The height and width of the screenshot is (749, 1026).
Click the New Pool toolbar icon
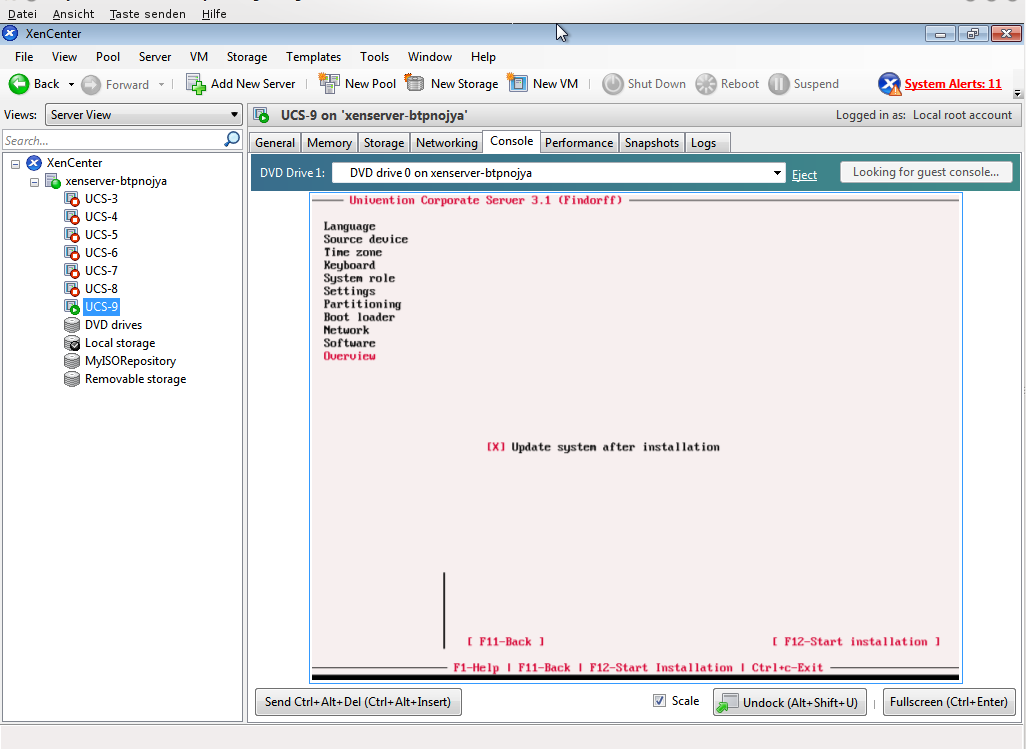329,84
